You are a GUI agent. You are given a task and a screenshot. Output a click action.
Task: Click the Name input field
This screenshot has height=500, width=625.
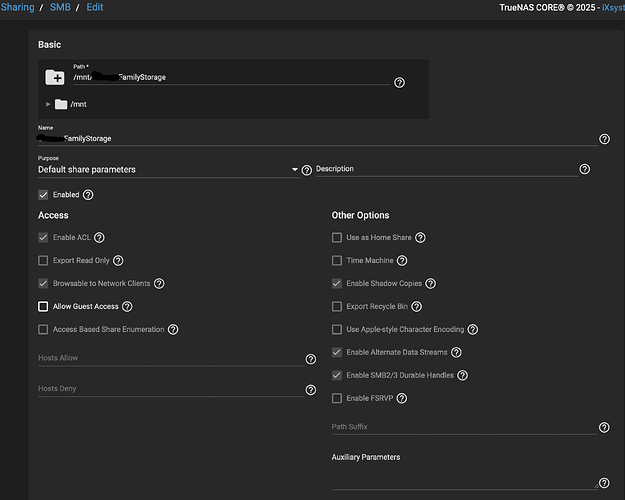pos(318,139)
